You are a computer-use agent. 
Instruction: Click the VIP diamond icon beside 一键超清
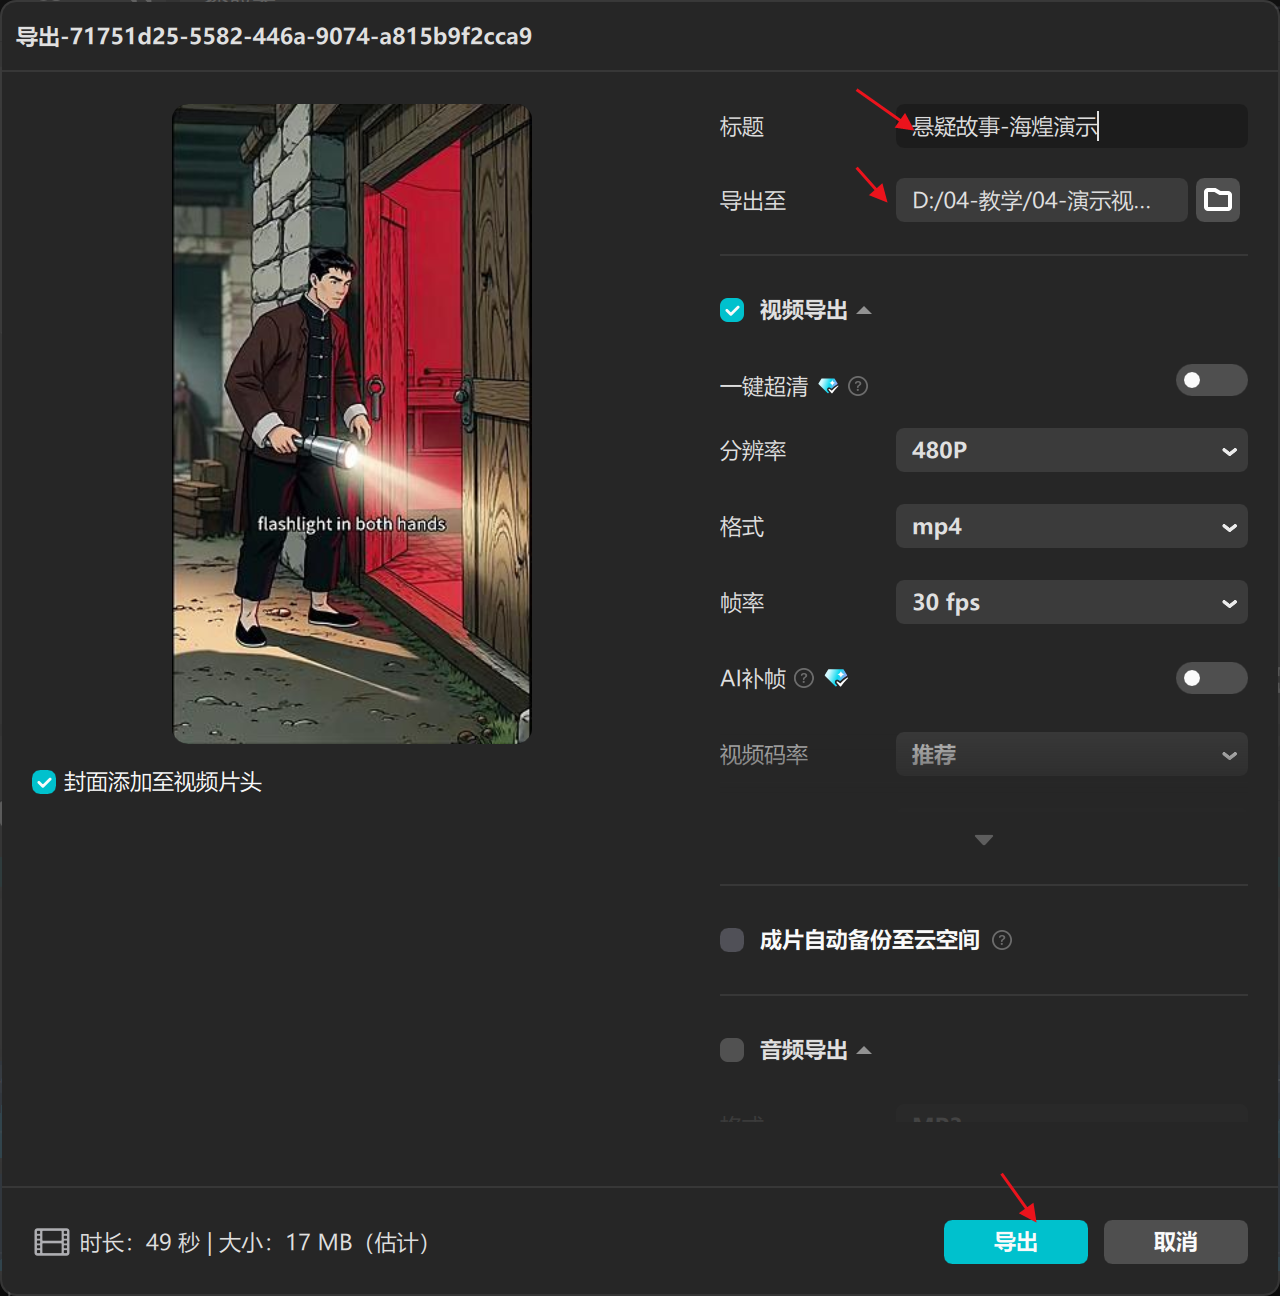pos(829,386)
